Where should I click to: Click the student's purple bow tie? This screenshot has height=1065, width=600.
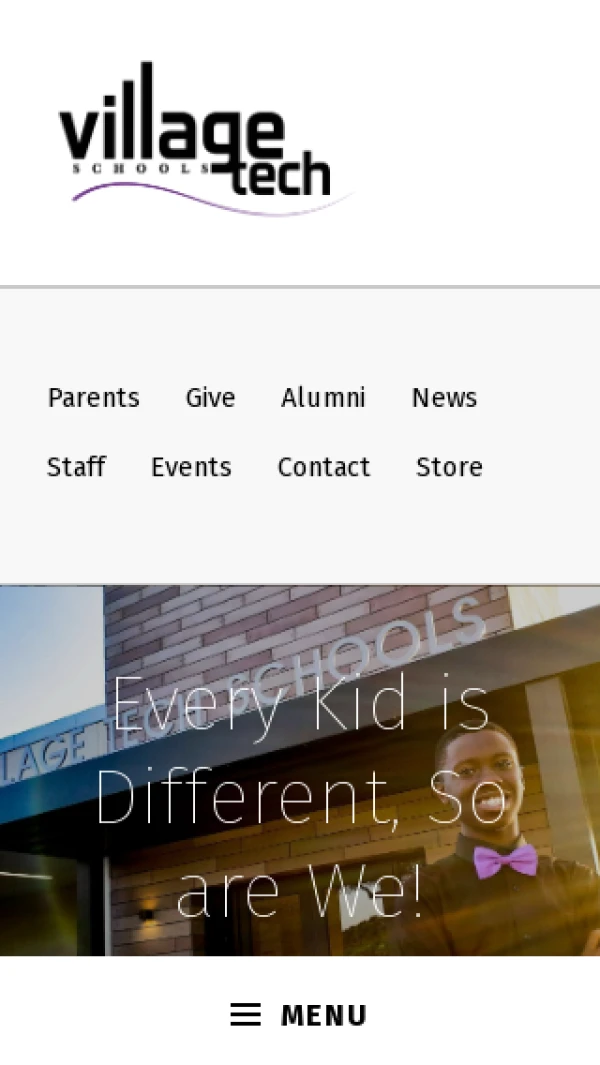coord(504,860)
